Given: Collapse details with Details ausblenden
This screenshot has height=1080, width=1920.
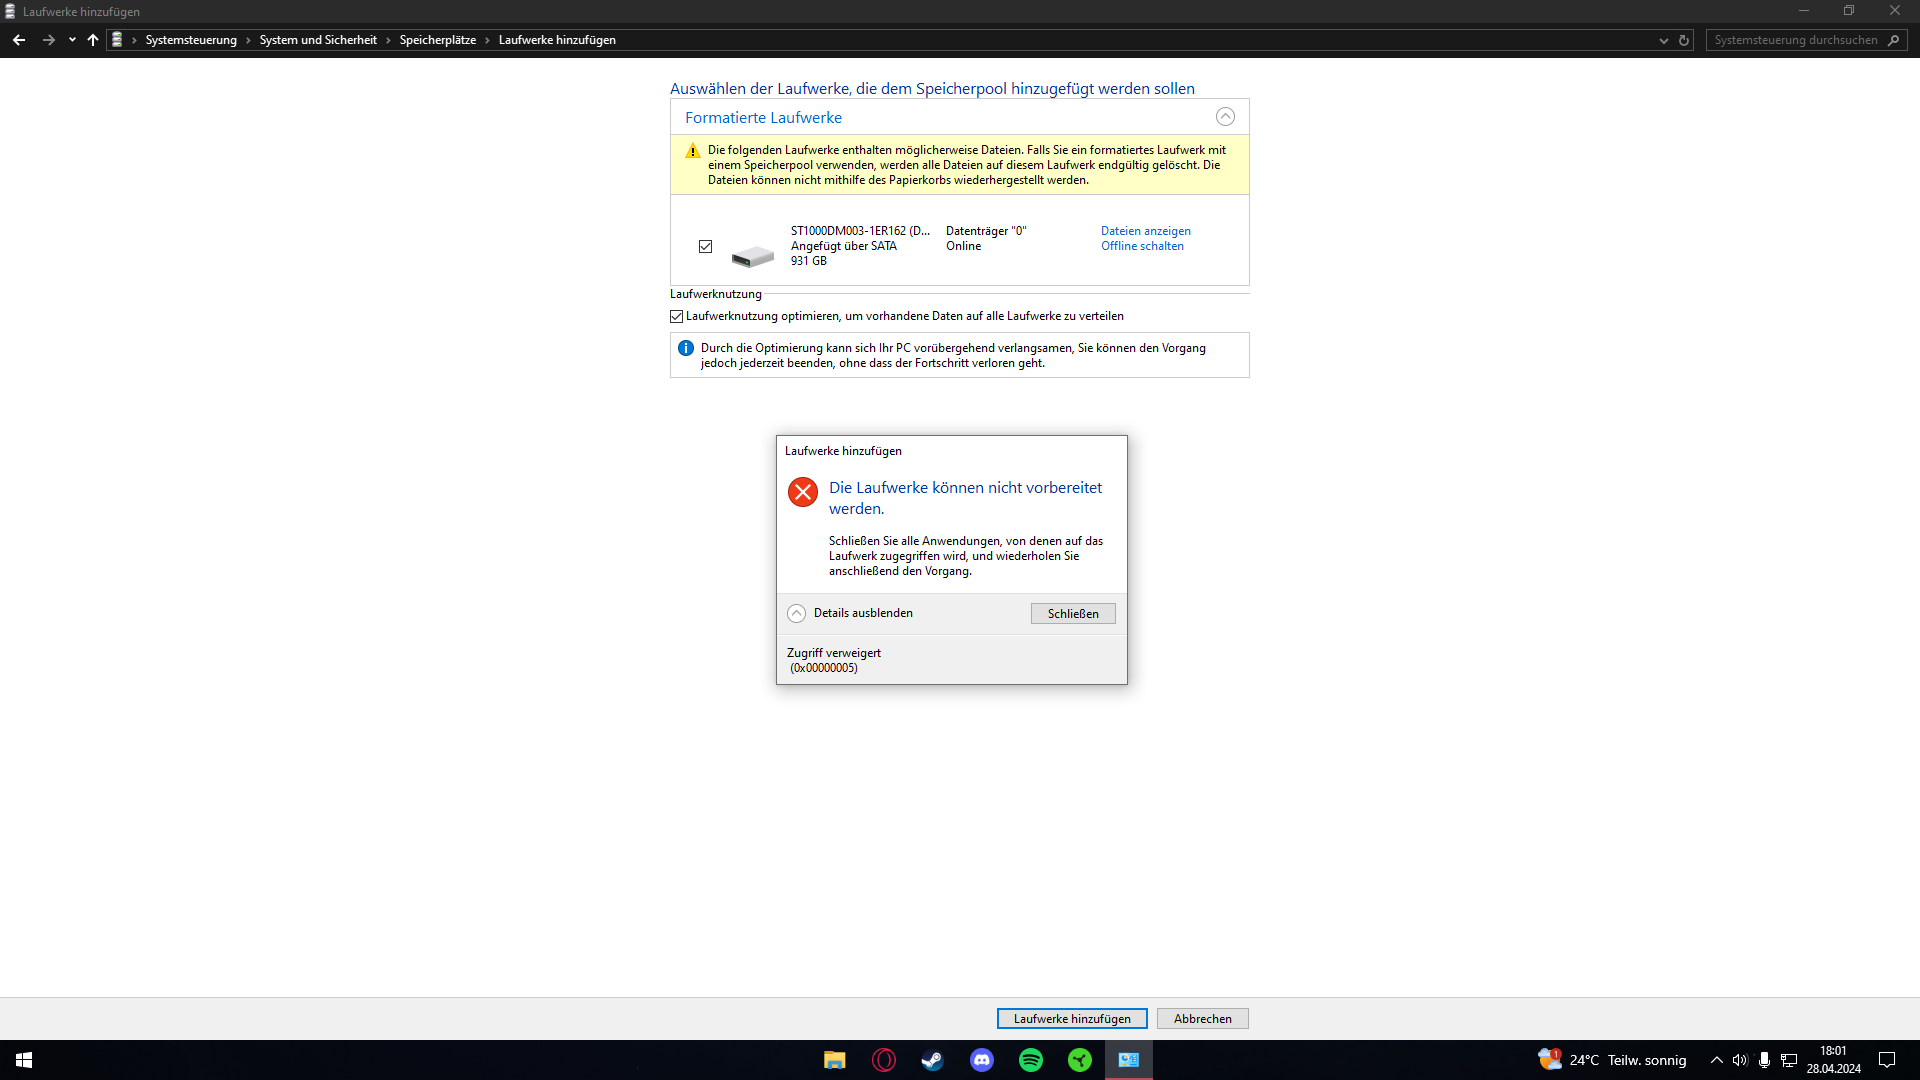Looking at the screenshot, I should (x=796, y=613).
